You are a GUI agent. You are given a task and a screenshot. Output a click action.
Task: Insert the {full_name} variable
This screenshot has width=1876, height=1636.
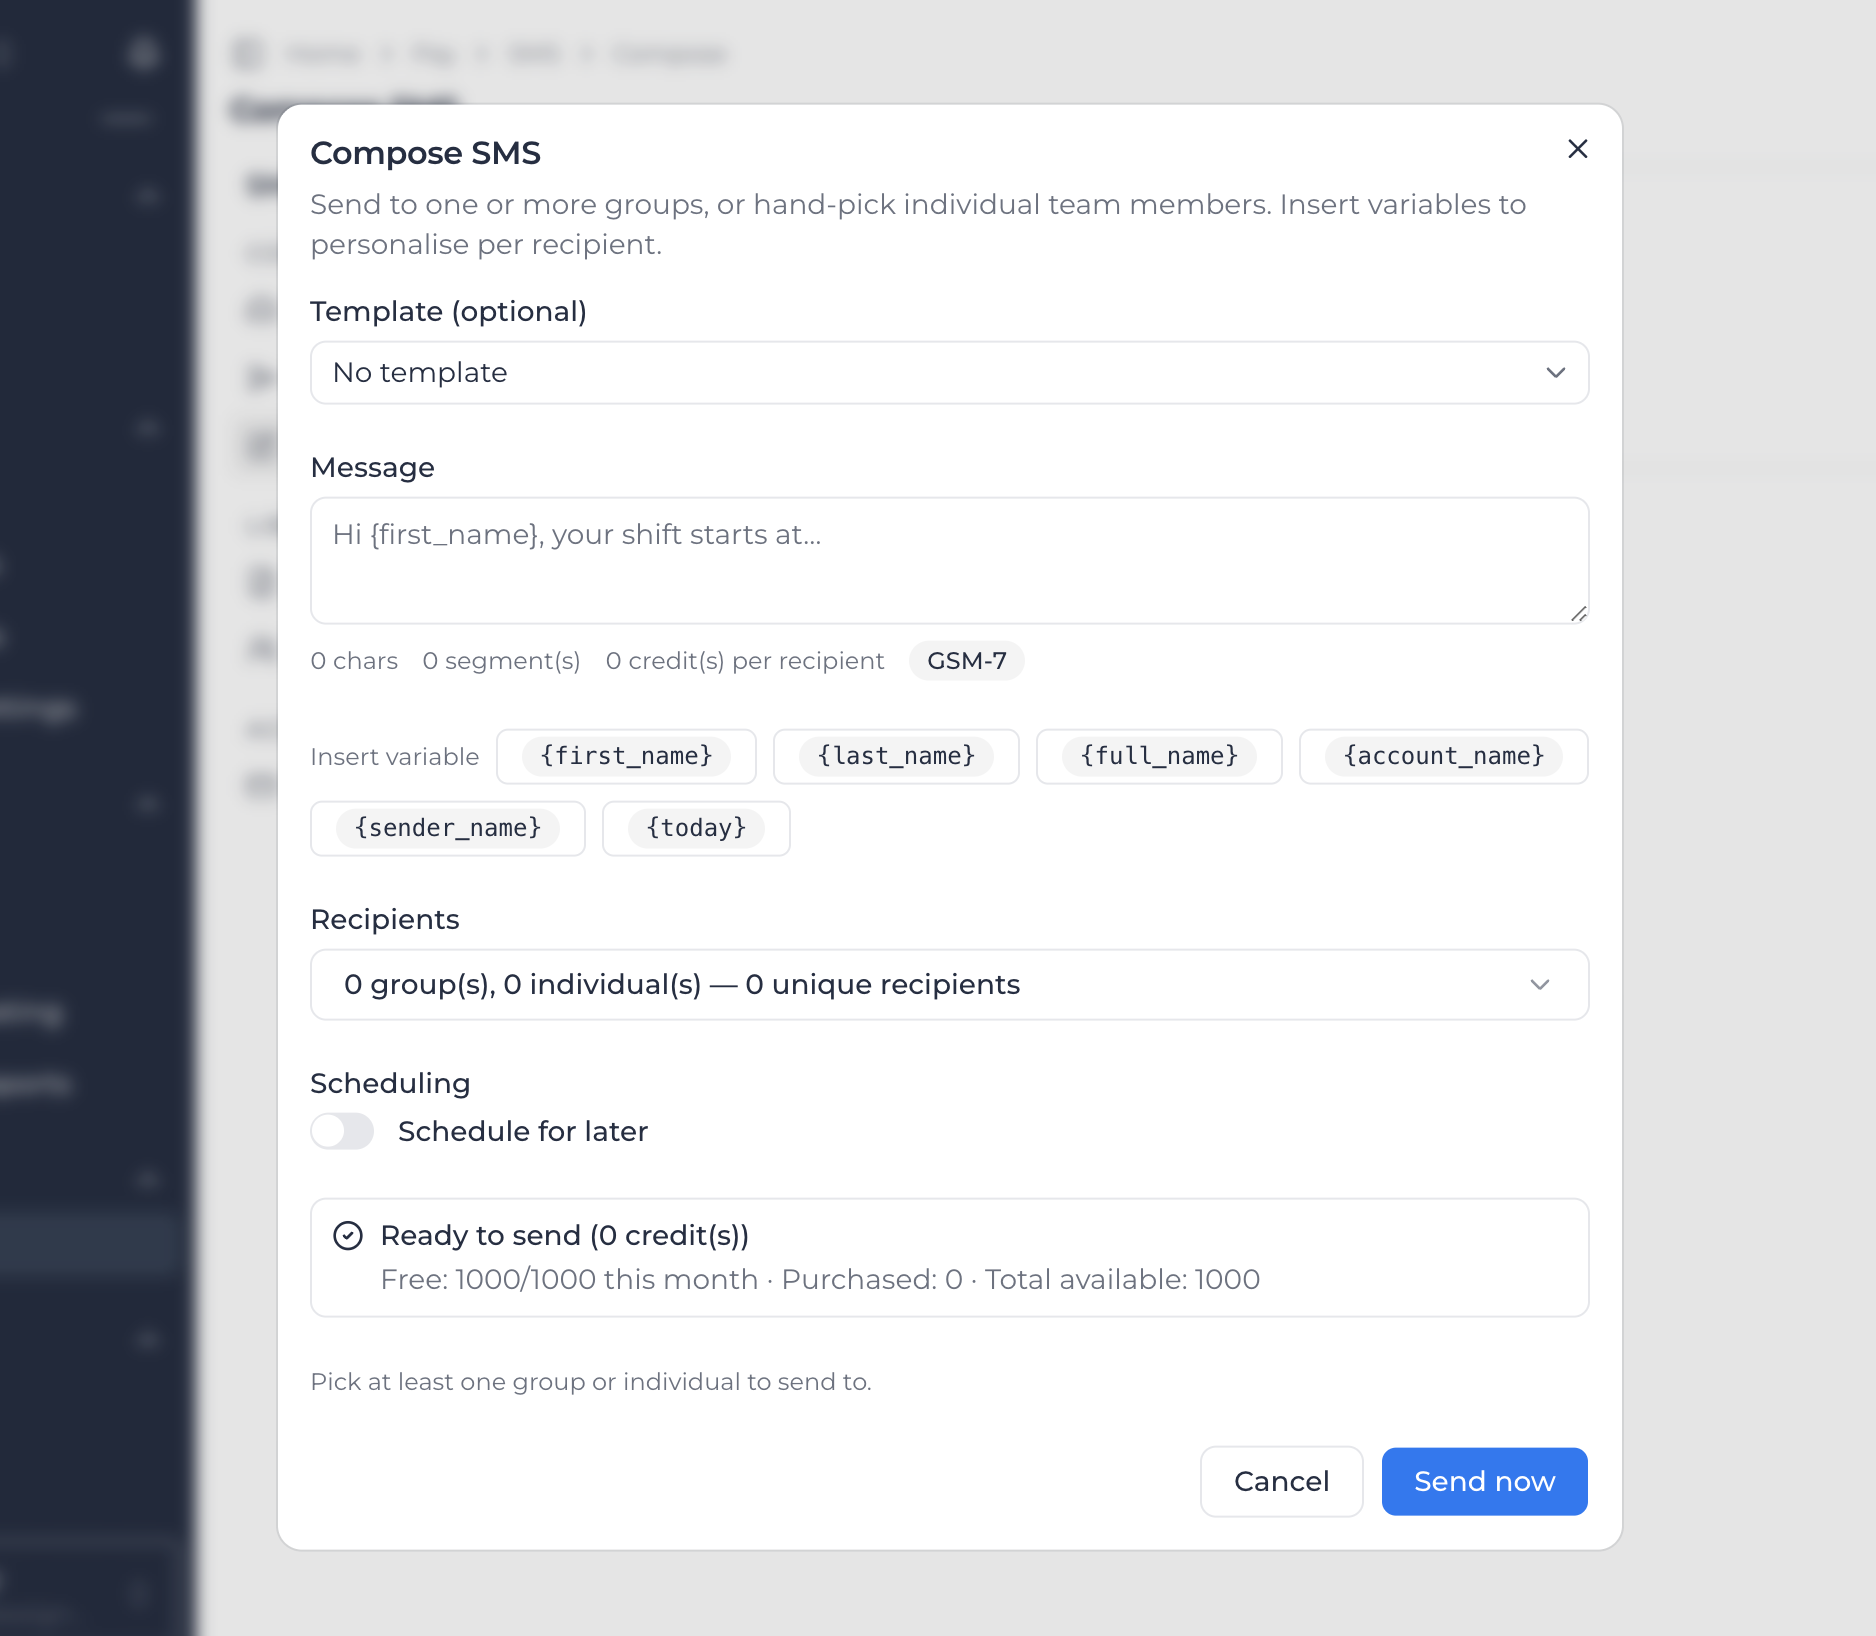click(x=1159, y=756)
